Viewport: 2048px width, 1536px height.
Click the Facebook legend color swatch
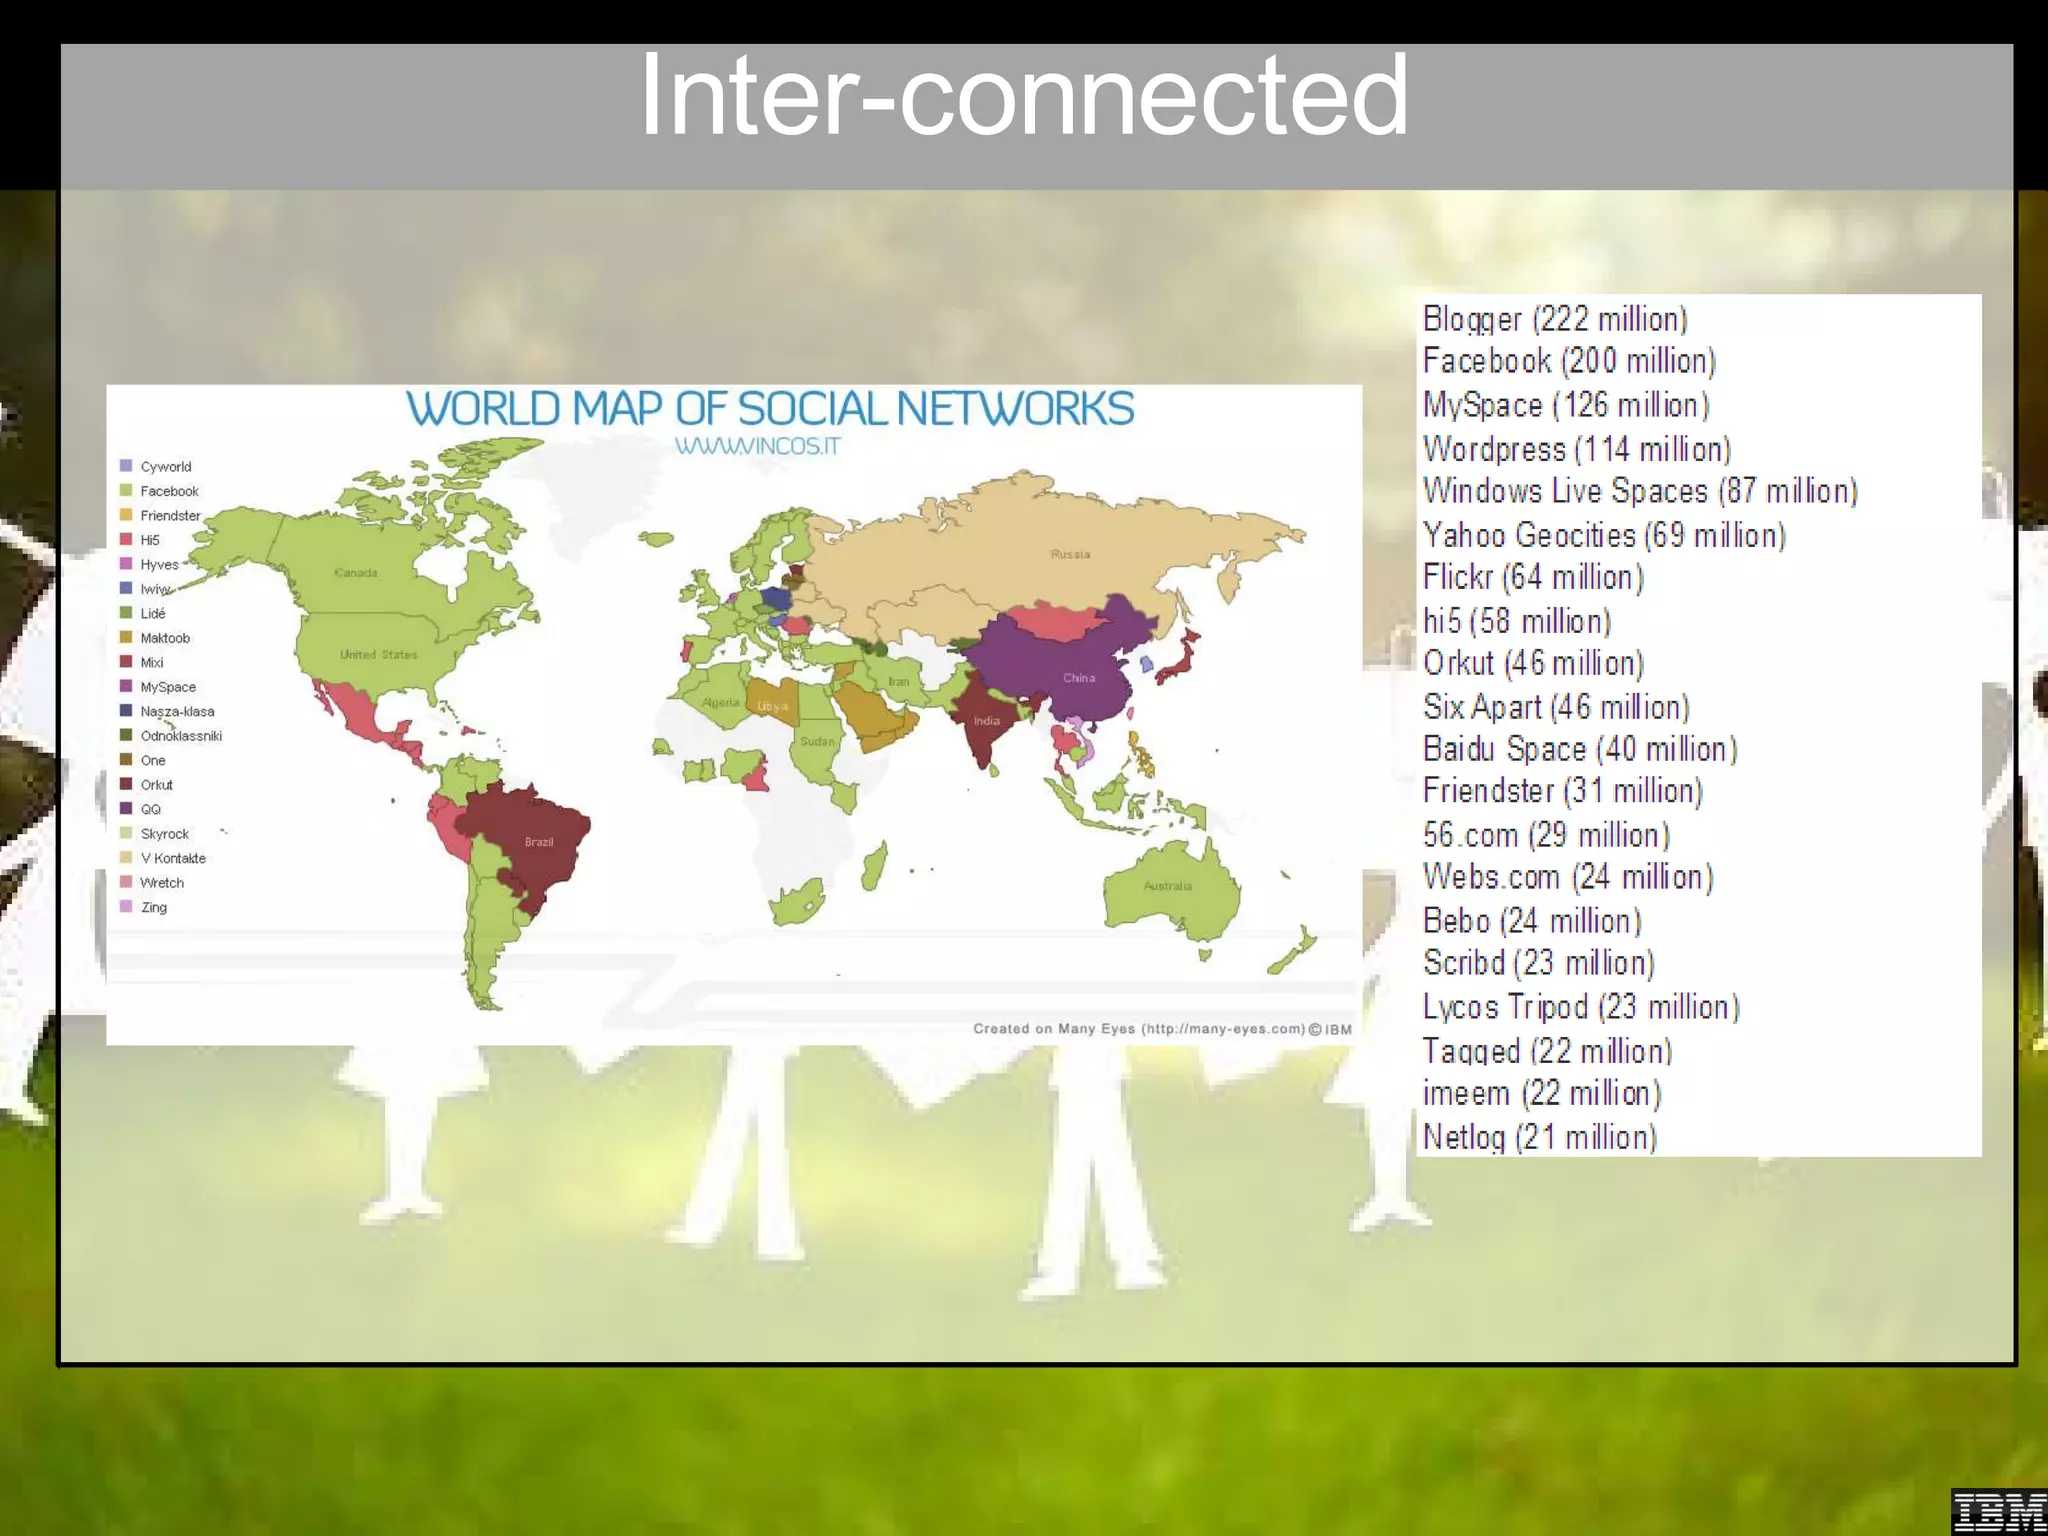[126, 490]
